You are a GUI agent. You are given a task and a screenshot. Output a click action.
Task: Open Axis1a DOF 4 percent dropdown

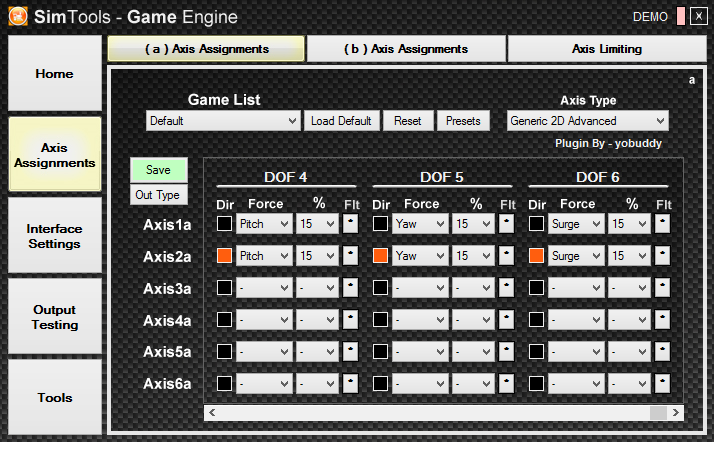coord(317,224)
